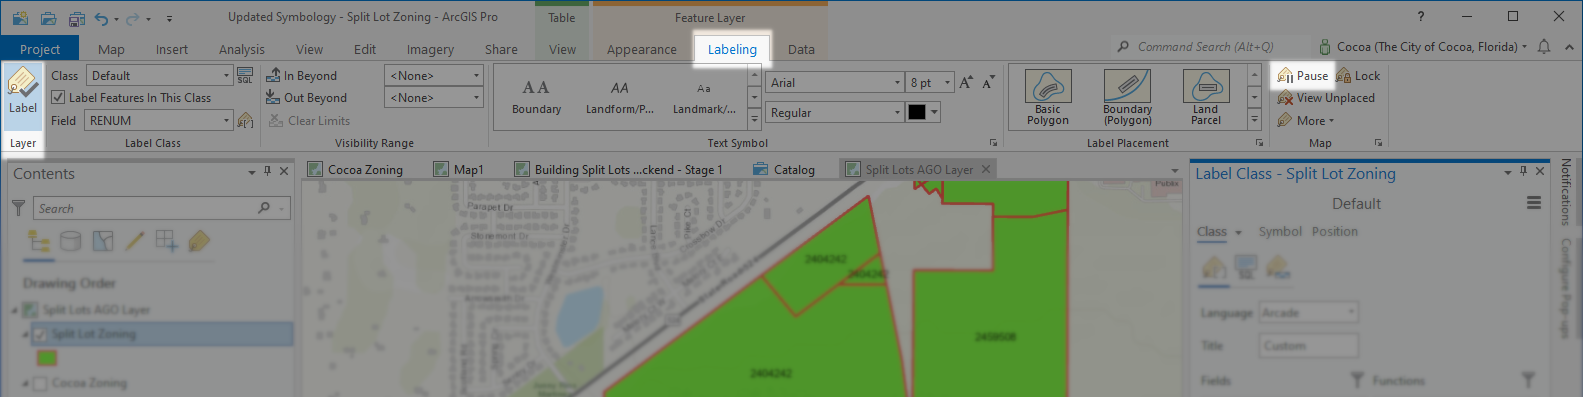Click the Position link in Label Class pane

[x=1335, y=231]
